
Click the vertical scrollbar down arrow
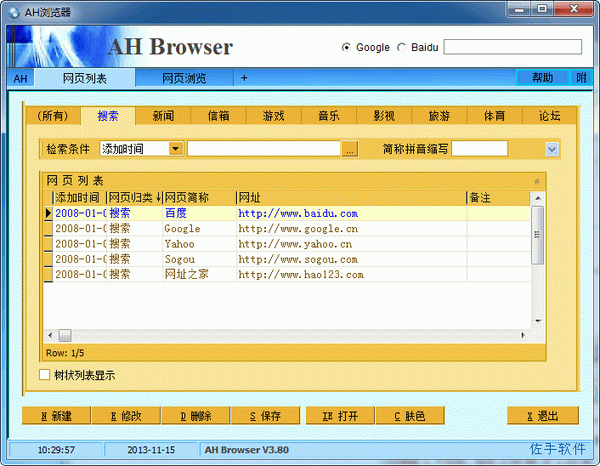(x=538, y=321)
